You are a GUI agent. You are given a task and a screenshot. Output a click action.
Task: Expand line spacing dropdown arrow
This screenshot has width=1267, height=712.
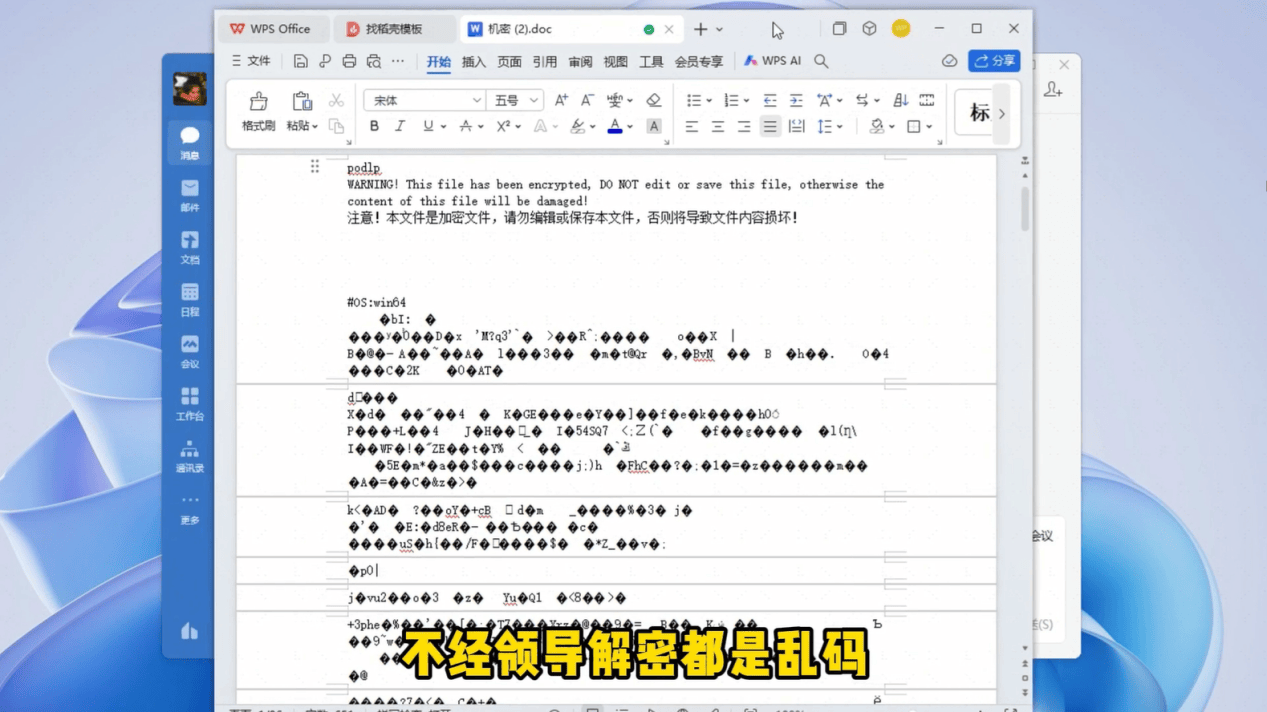click(840, 127)
